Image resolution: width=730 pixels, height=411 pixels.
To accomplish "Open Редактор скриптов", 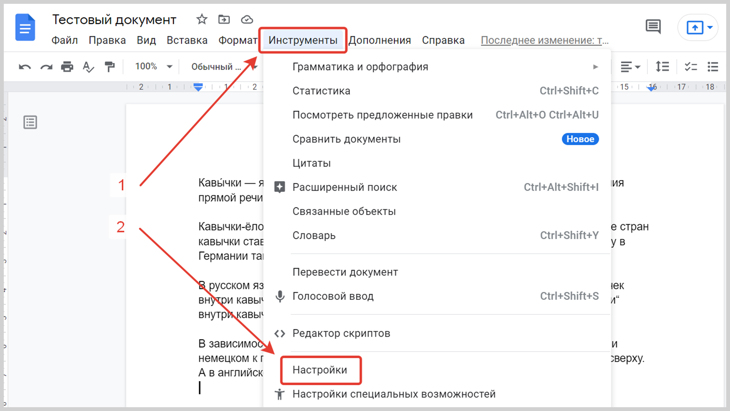I will coord(438,333).
